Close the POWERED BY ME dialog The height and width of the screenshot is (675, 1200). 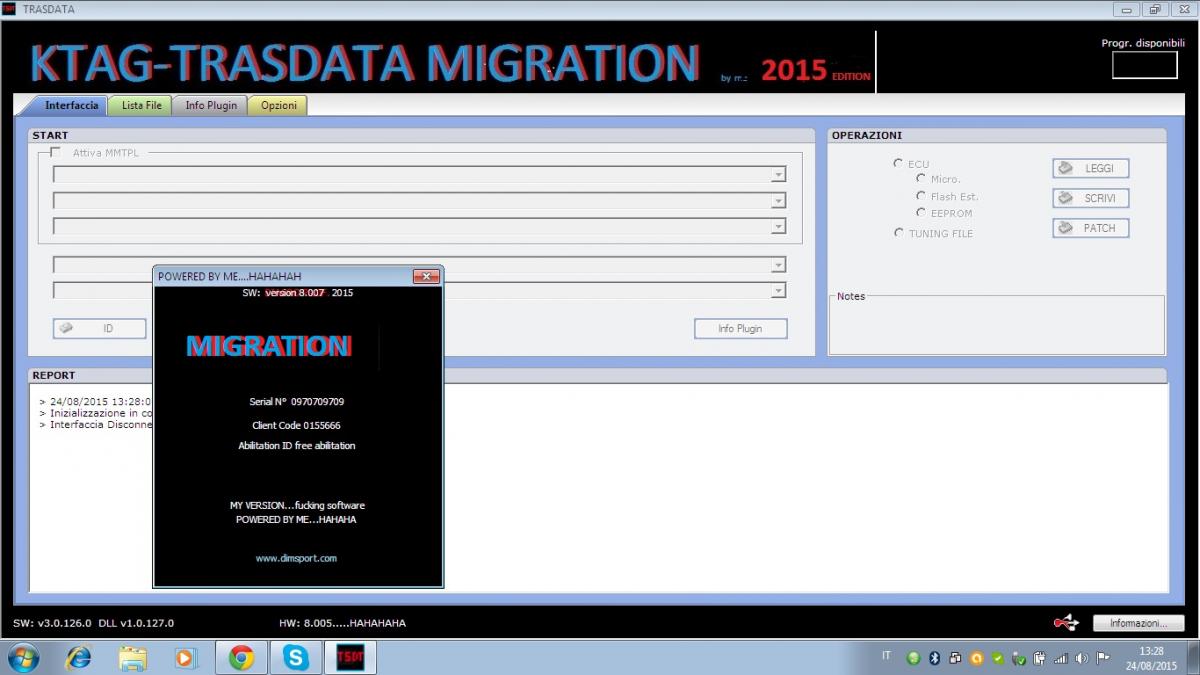tap(426, 276)
